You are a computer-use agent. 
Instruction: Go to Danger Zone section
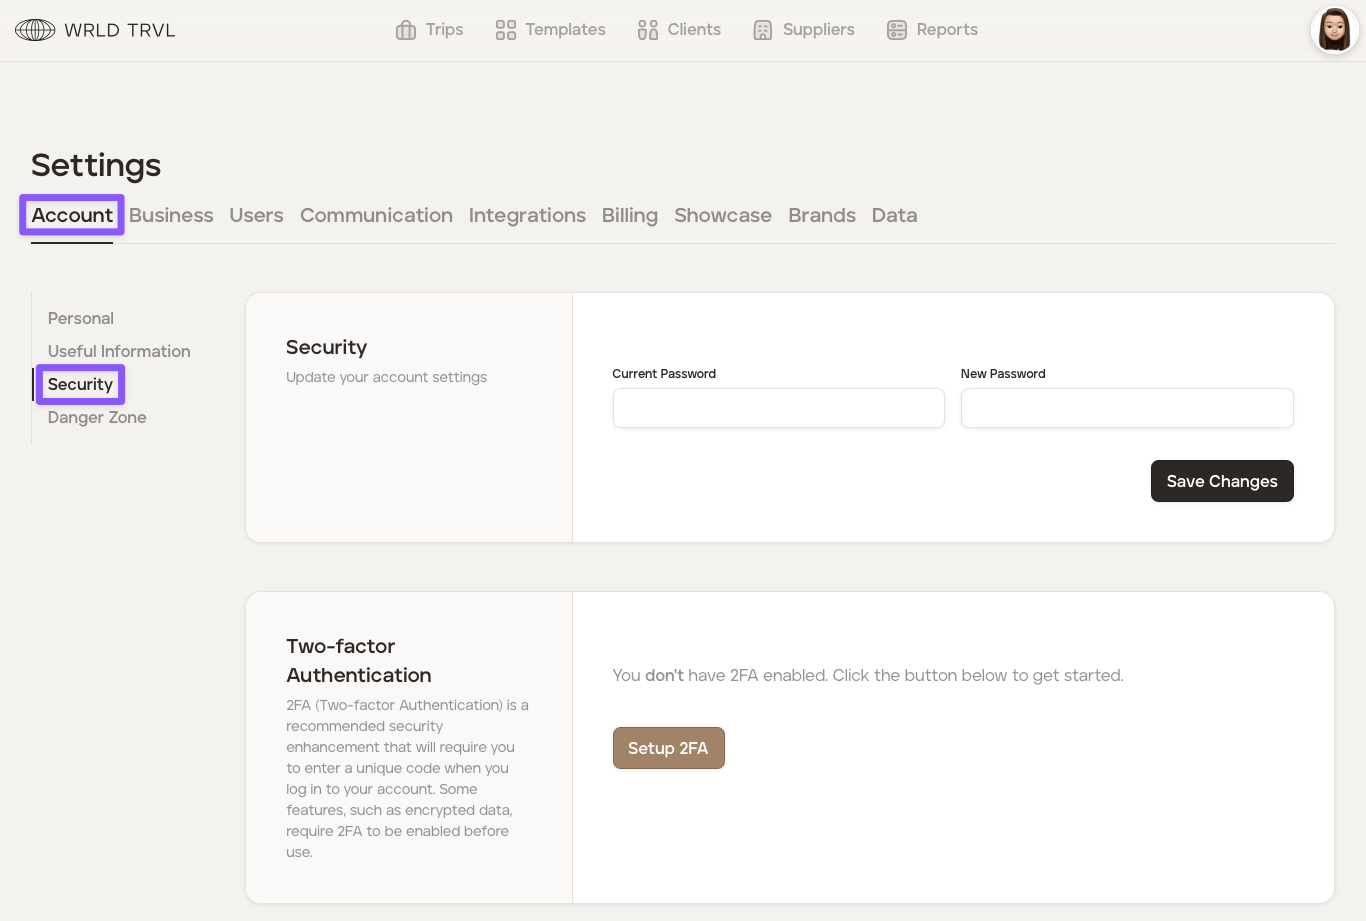click(x=97, y=417)
